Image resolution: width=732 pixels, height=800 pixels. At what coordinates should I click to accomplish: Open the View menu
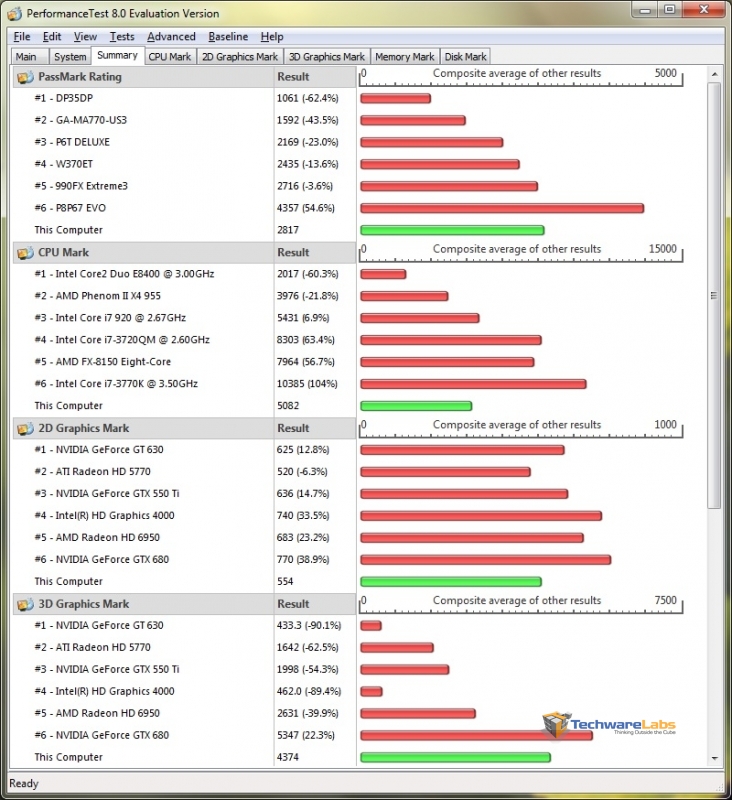tap(85, 37)
